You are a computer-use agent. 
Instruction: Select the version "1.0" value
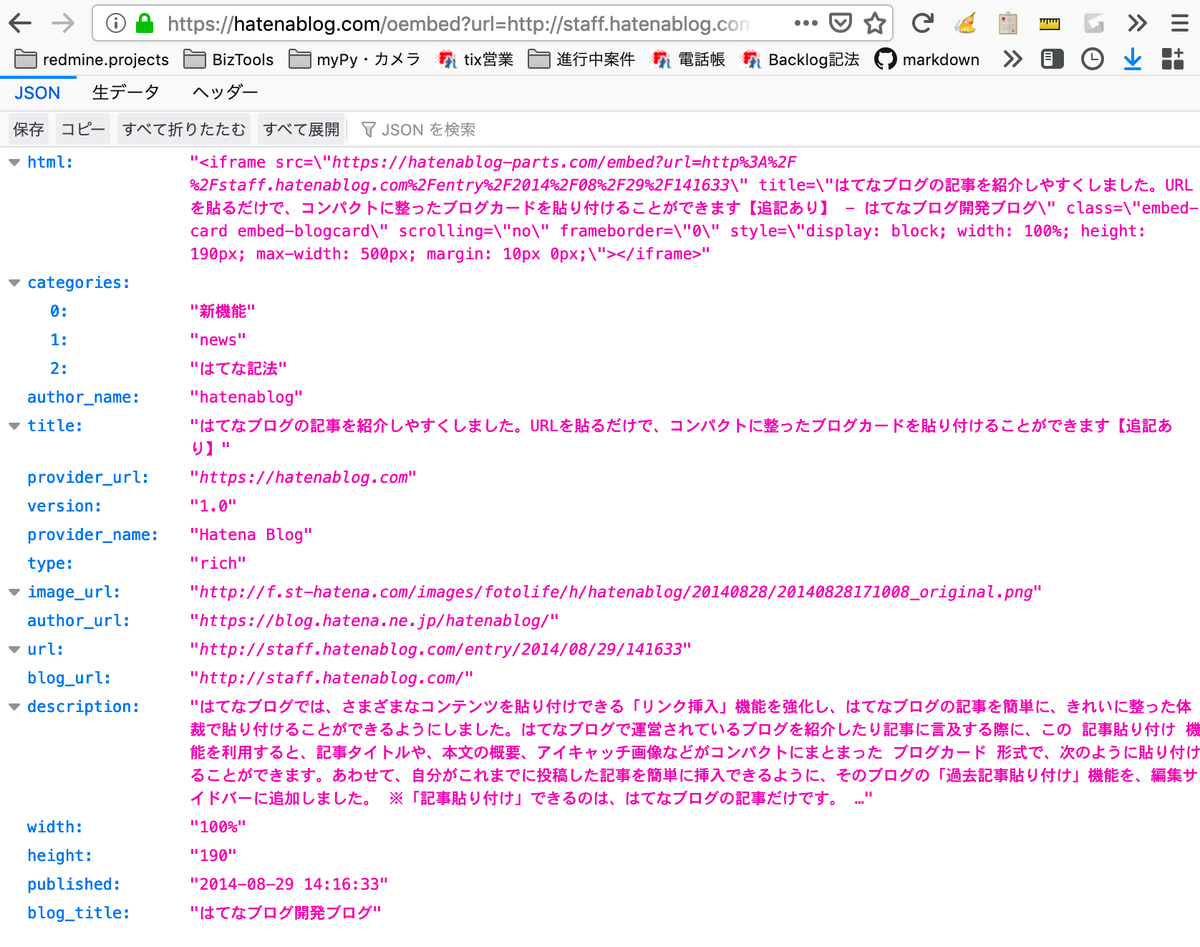[214, 506]
